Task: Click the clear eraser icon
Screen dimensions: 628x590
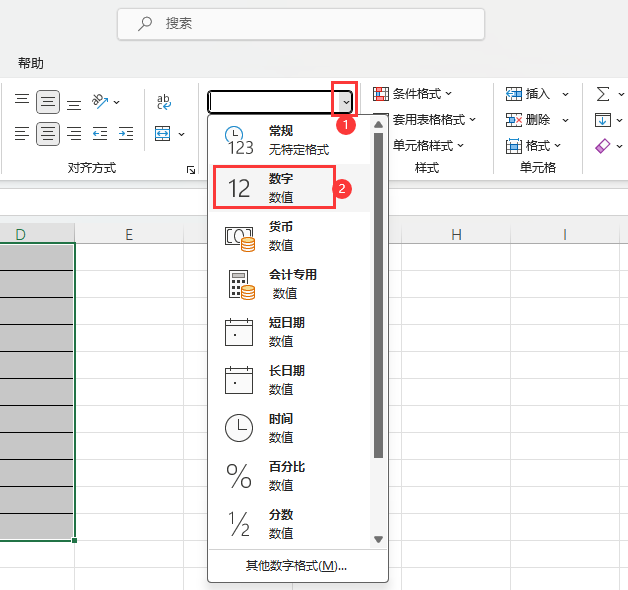Action: pyautogui.click(x=603, y=146)
